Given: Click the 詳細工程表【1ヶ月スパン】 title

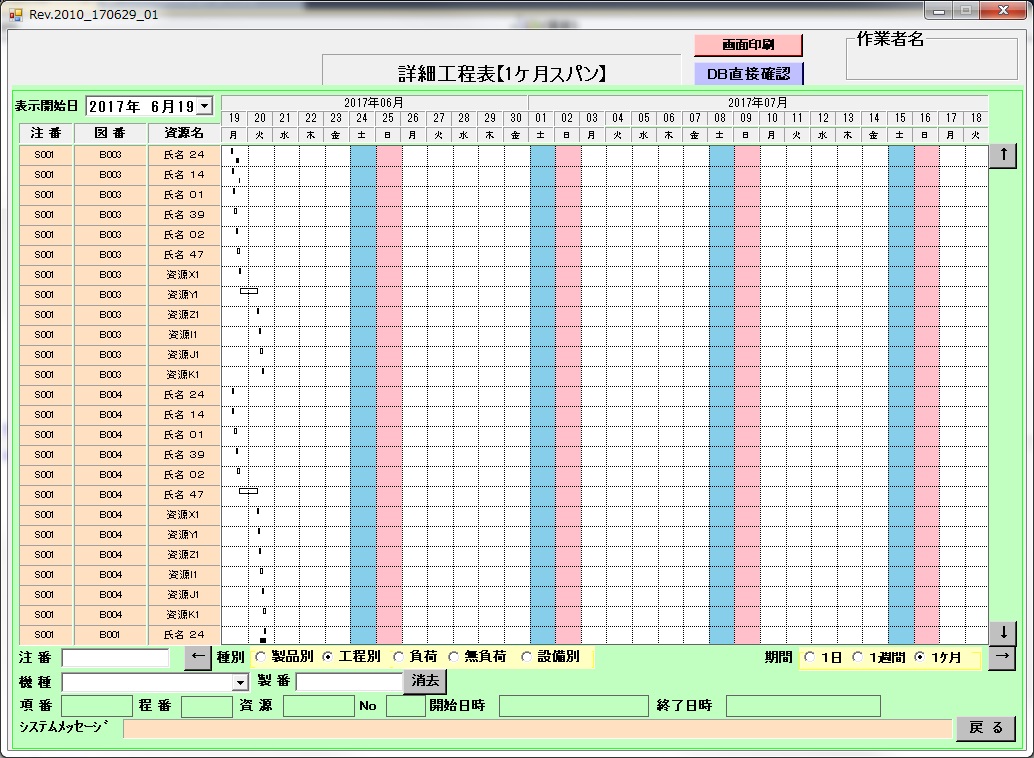Looking at the screenshot, I should [x=502, y=73].
